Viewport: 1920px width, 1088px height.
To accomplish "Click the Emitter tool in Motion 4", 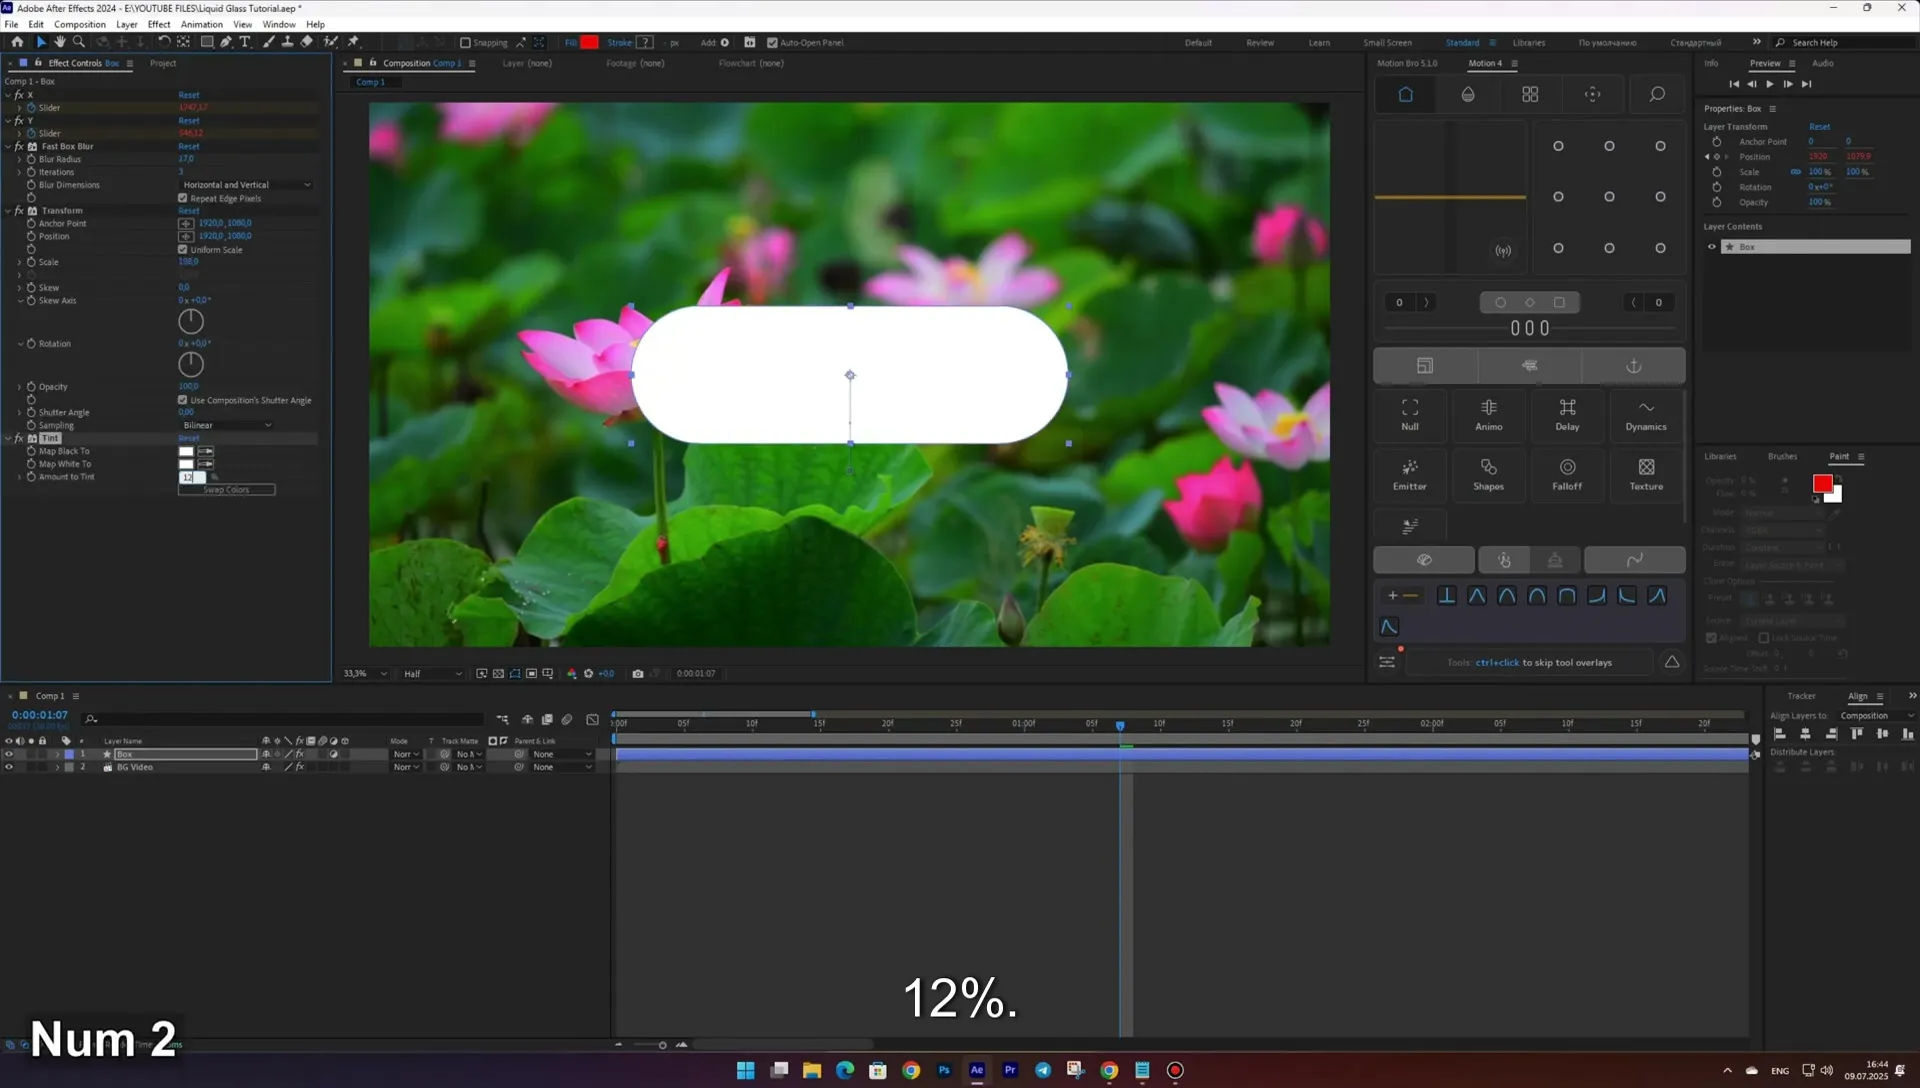I will [x=1410, y=475].
